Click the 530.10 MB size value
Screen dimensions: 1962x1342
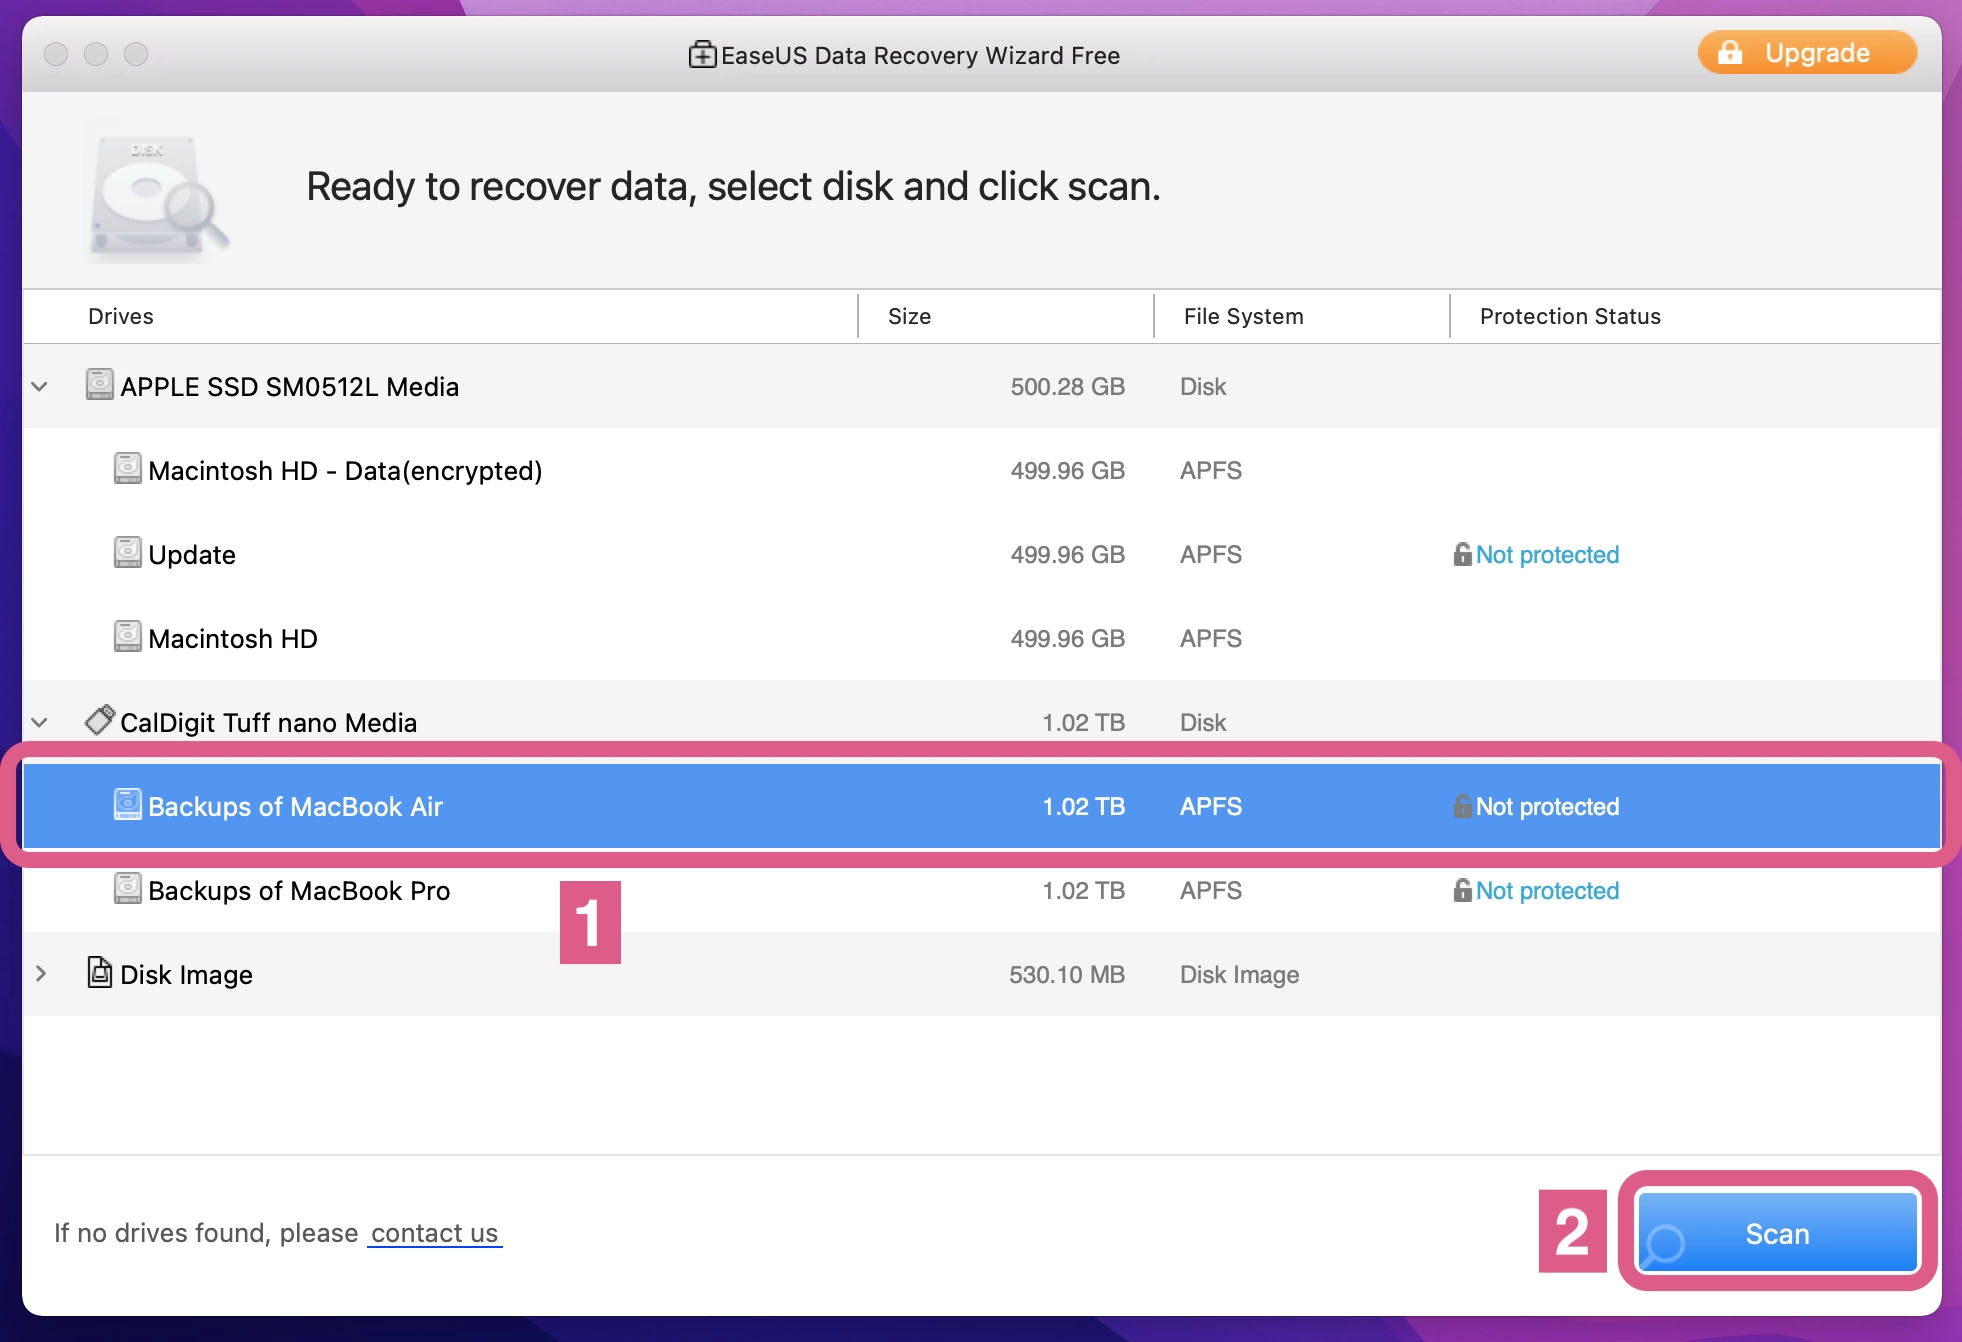pos(1067,975)
